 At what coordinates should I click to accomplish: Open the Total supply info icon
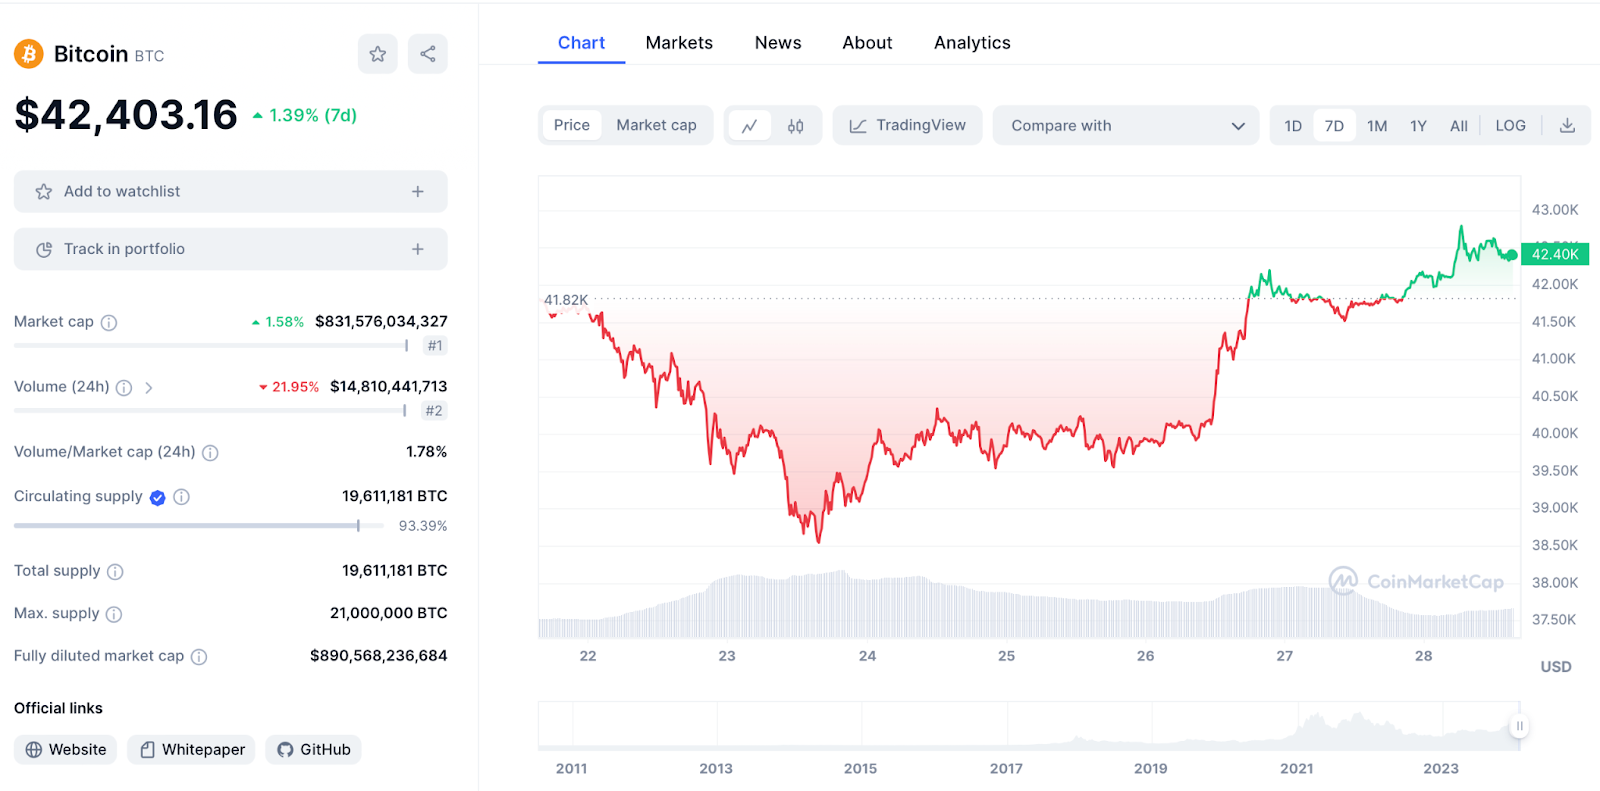115,572
